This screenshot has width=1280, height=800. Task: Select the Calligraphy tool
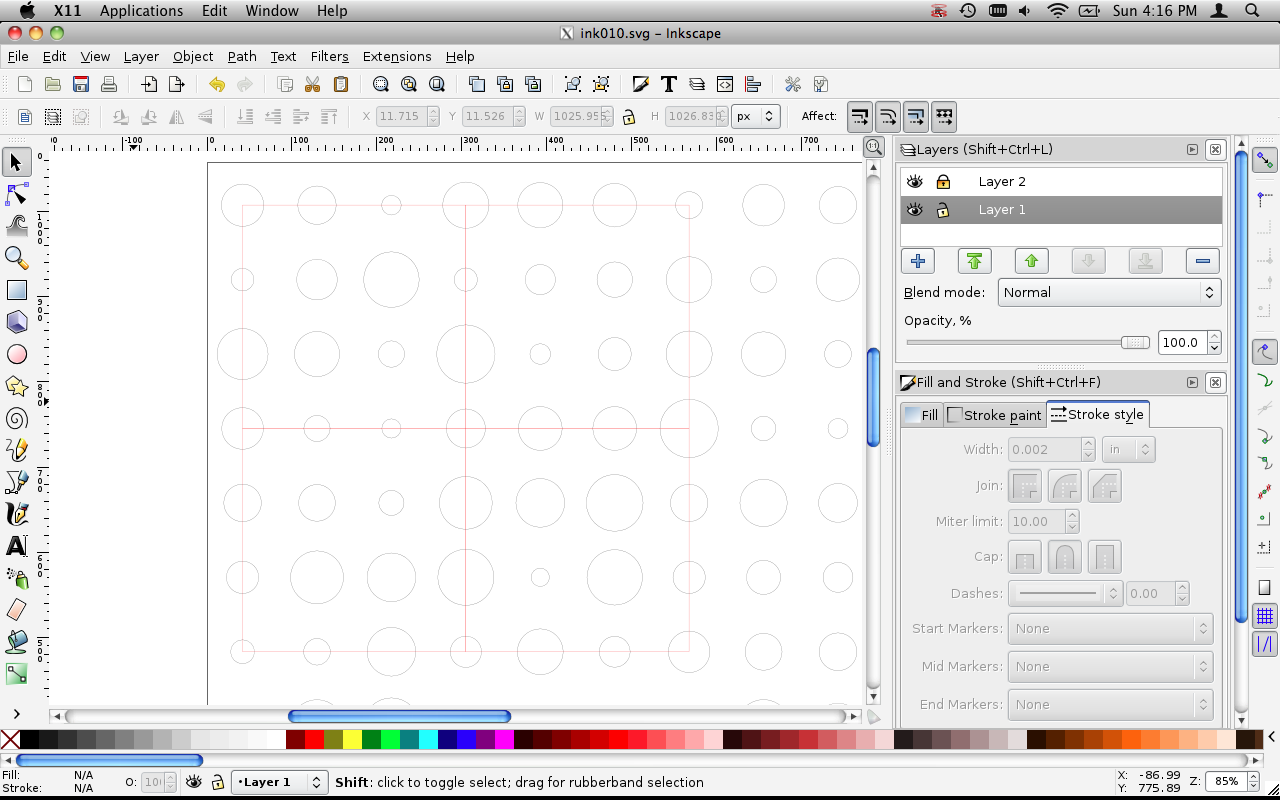[x=16, y=513]
